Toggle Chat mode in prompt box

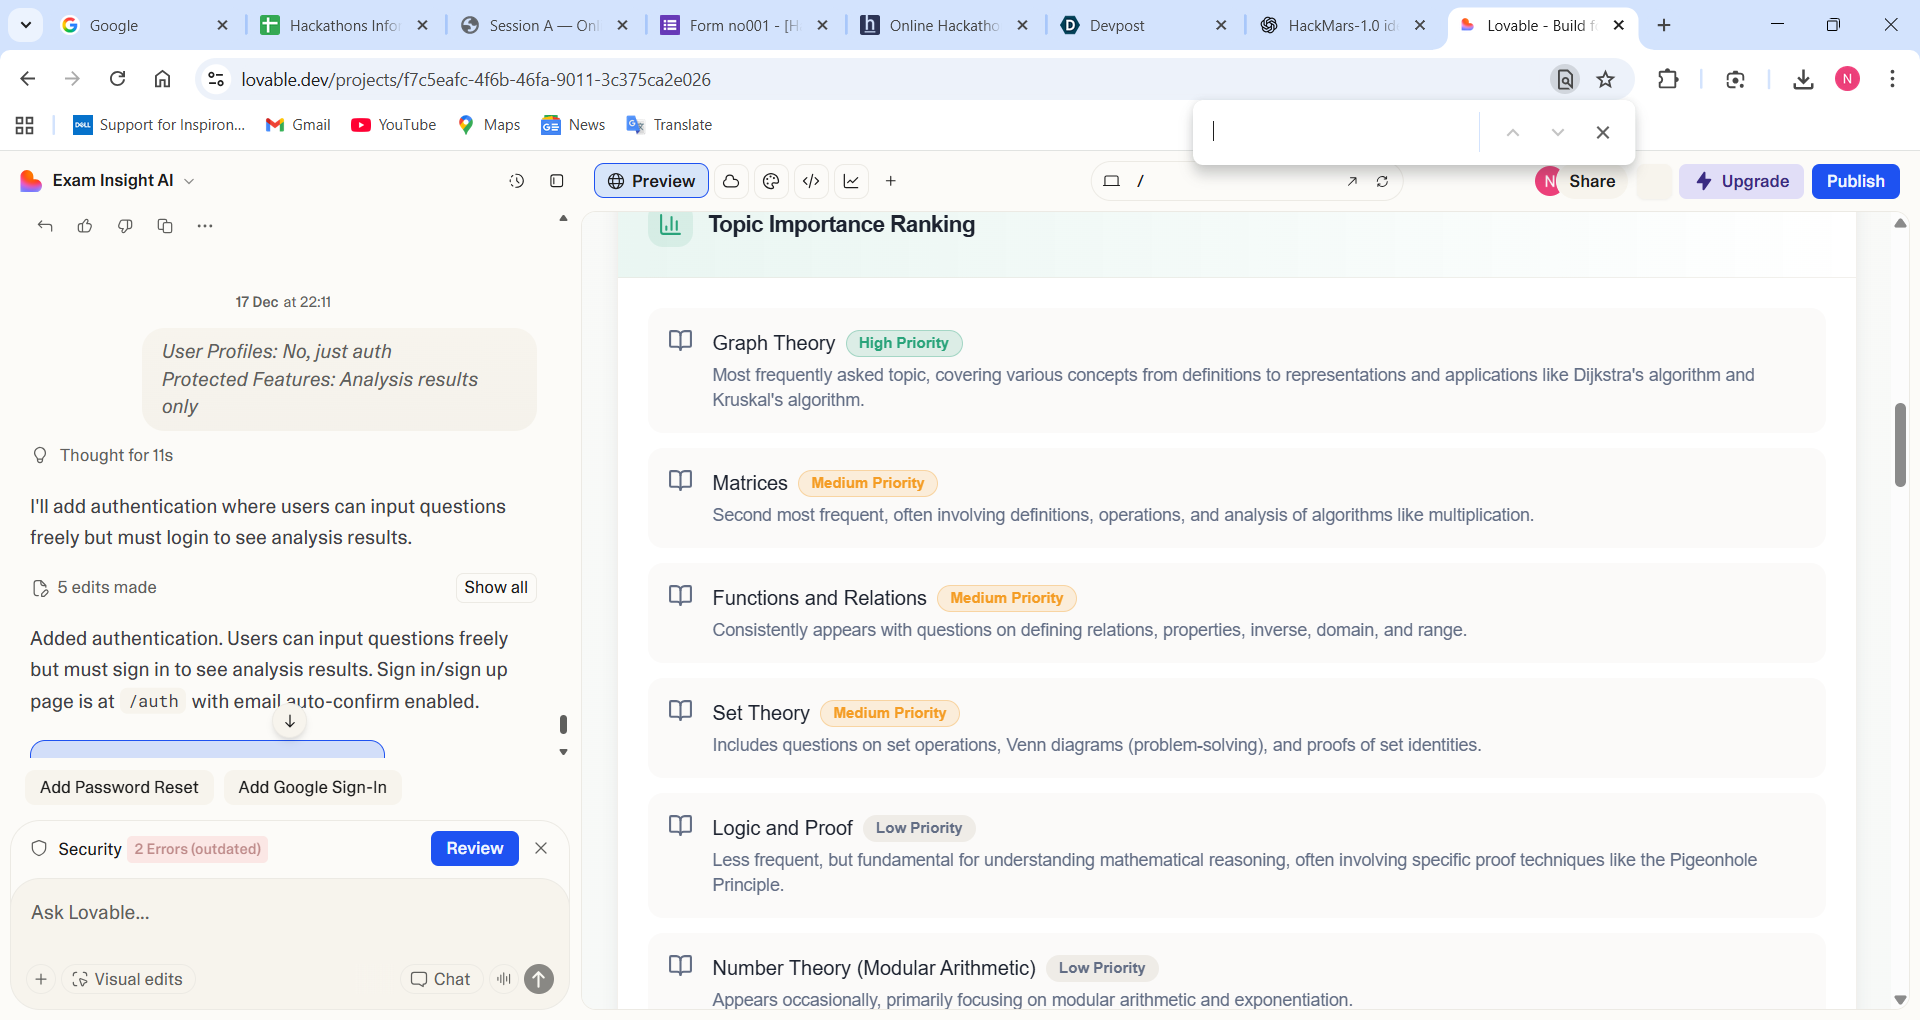tap(441, 979)
